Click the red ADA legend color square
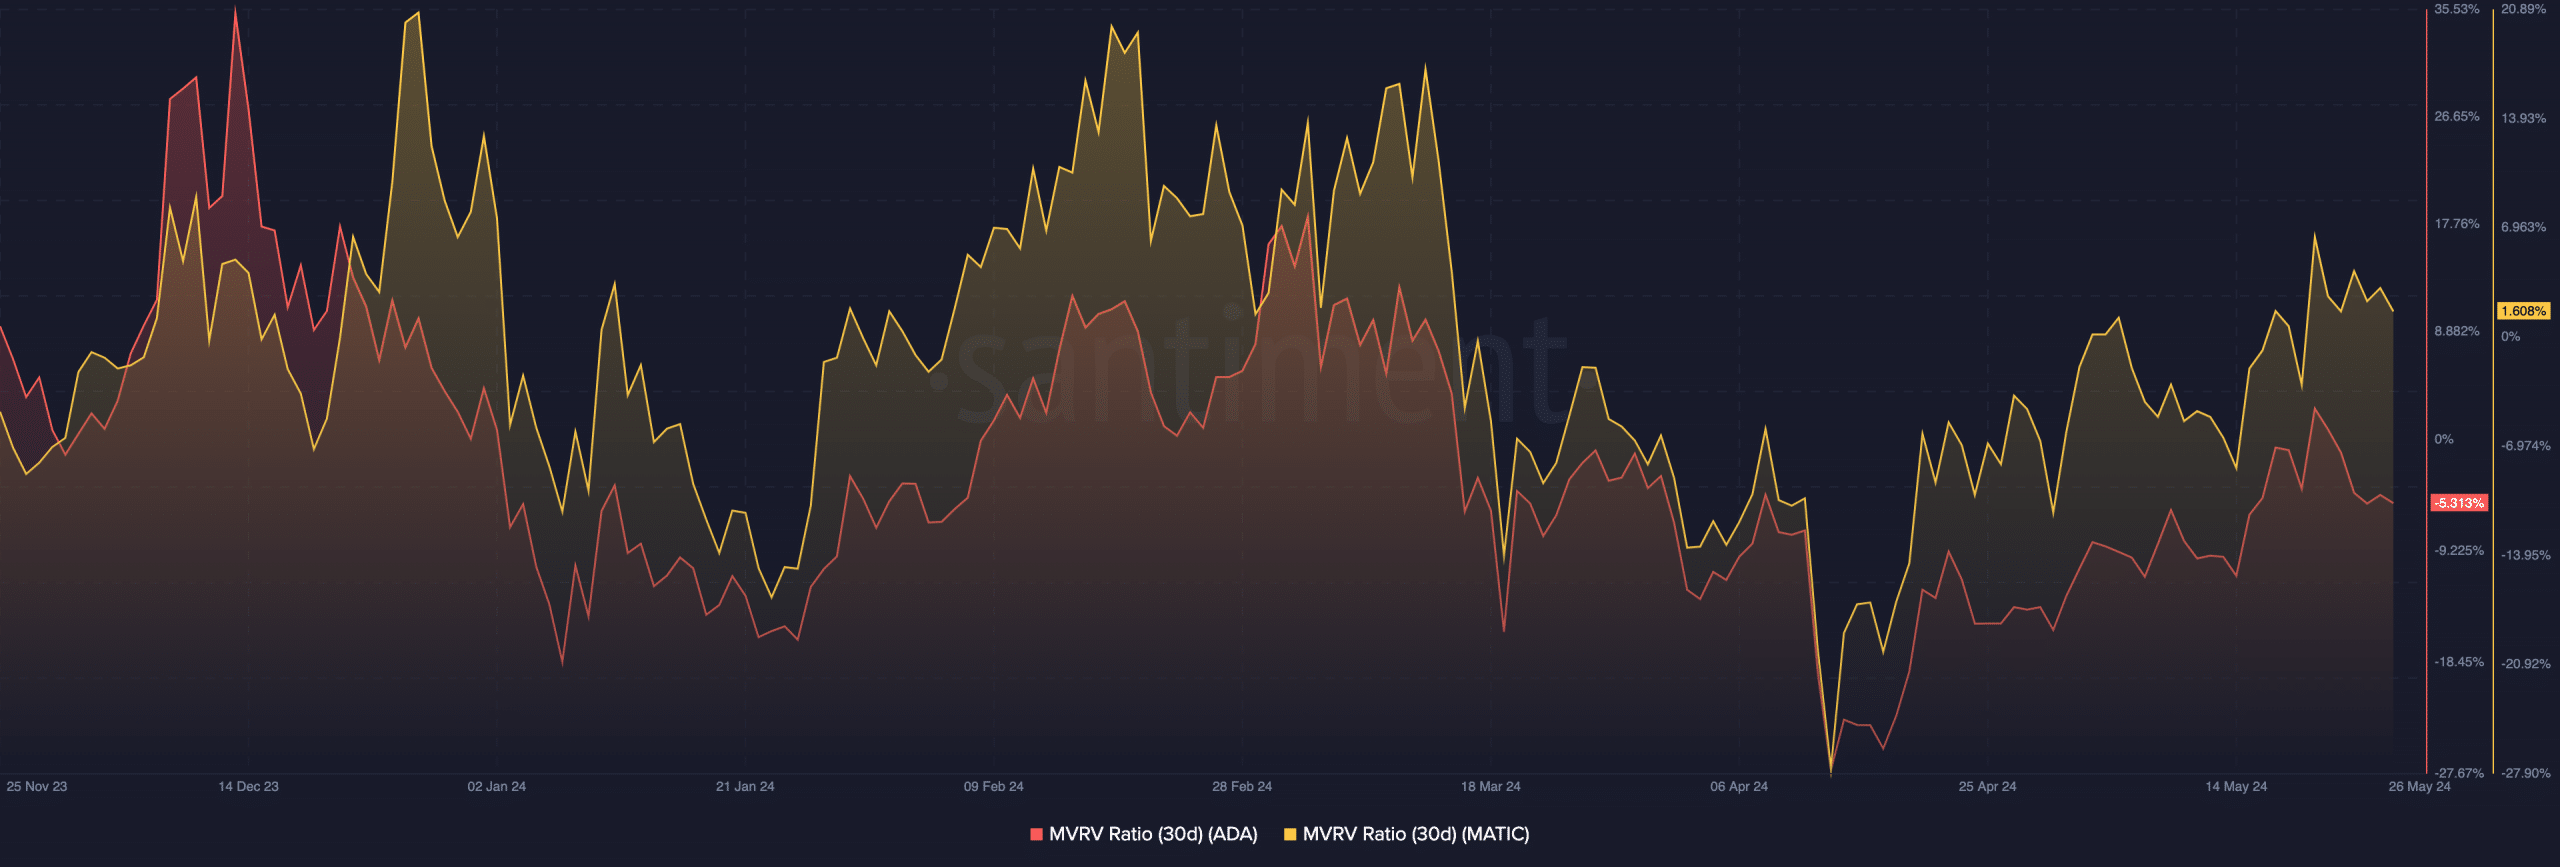This screenshot has height=867, width=2560. pos(1036,834)
